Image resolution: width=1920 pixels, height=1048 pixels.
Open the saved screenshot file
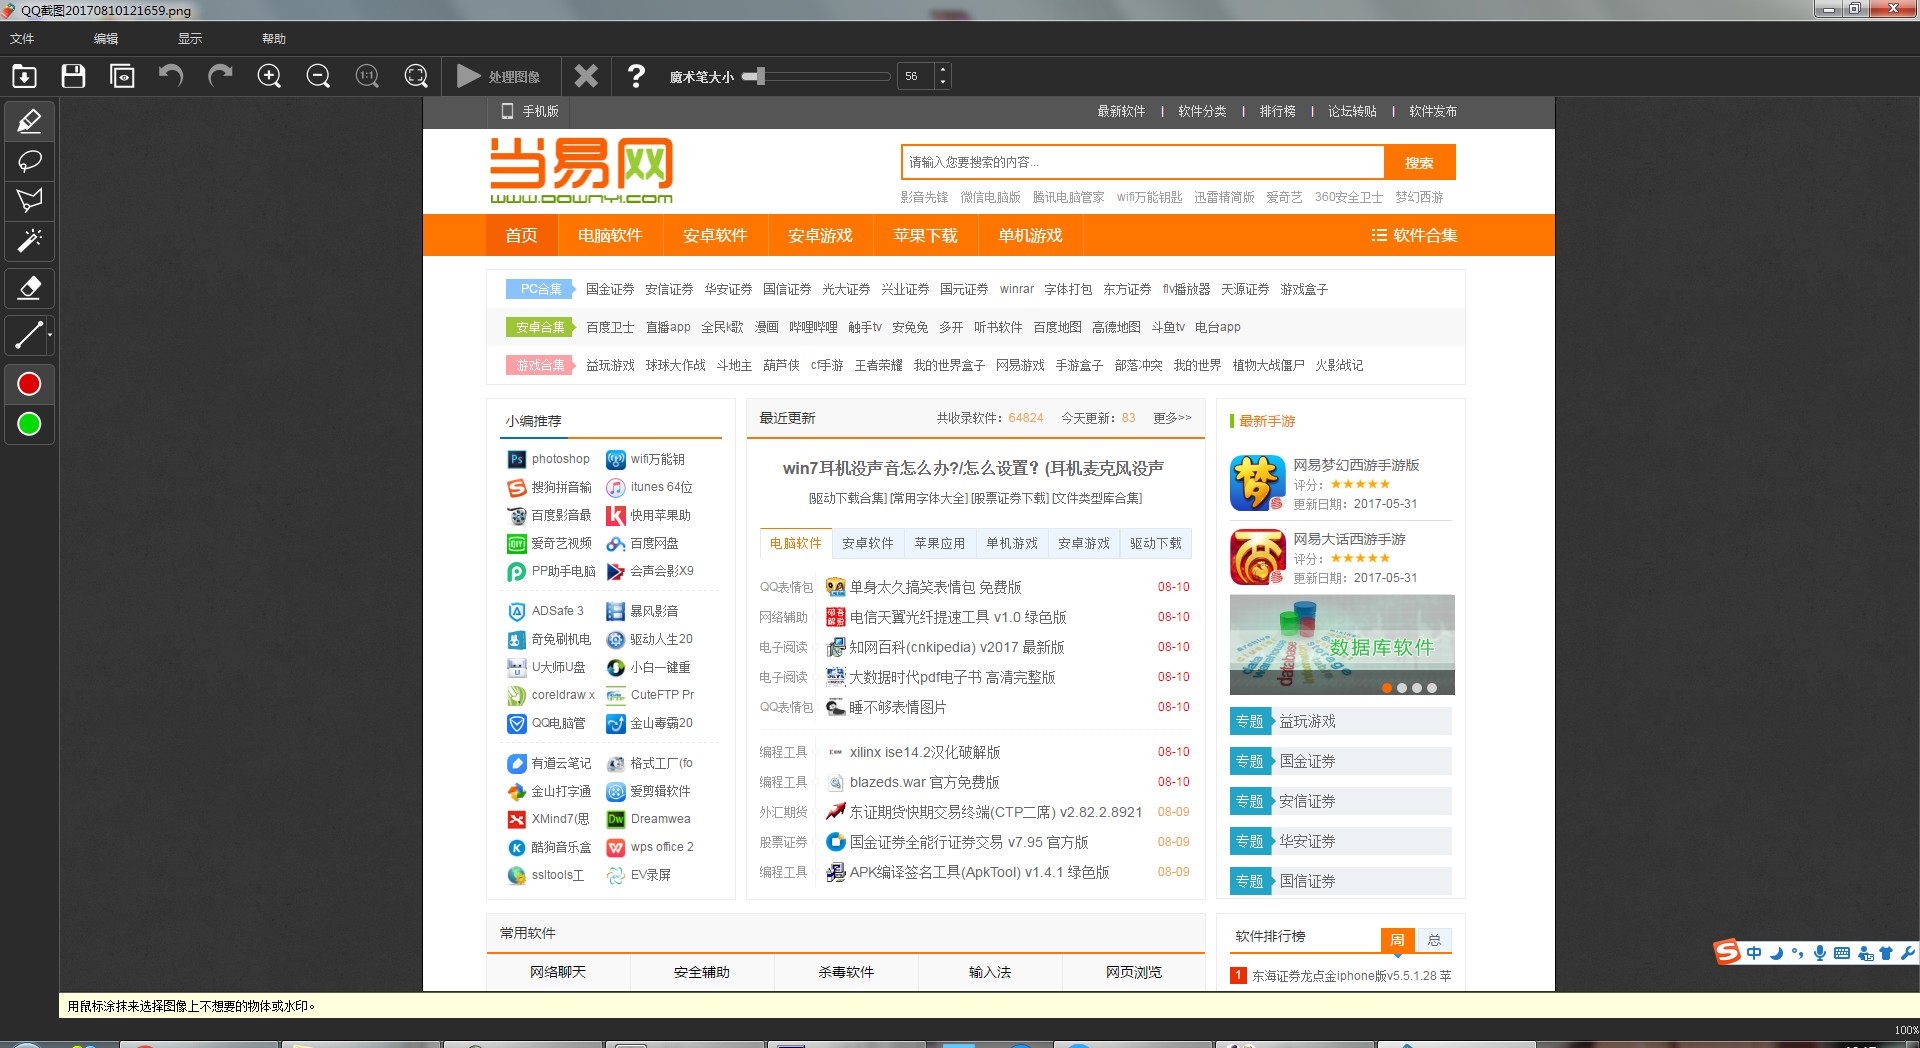coord(24,76)
